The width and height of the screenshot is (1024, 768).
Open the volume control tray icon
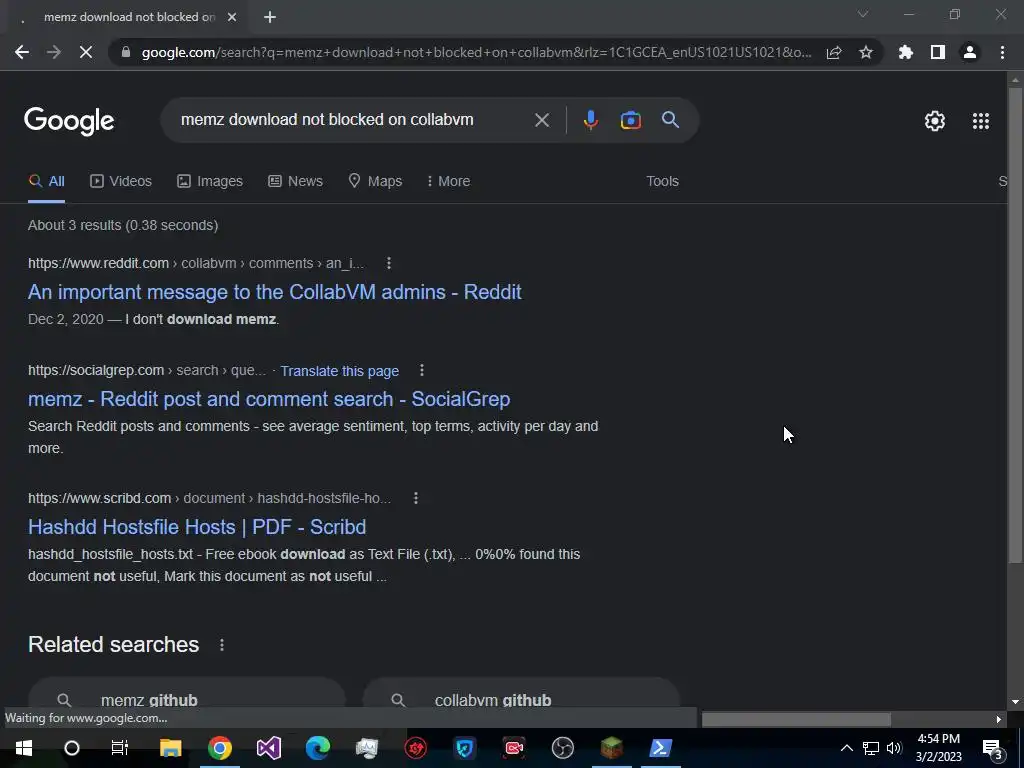[x=894, y=748]
